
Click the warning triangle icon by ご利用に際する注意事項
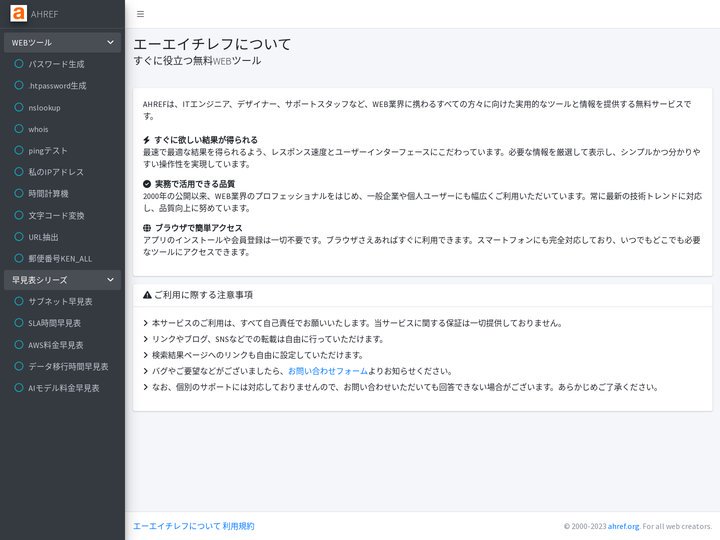147,295
